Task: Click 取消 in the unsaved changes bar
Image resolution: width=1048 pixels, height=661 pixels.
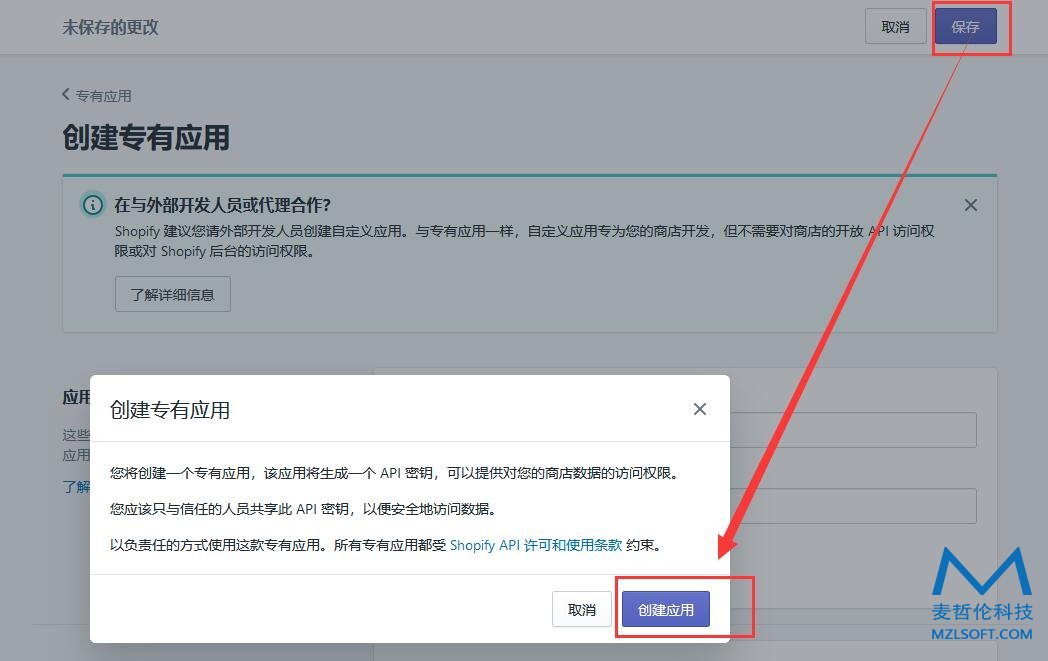Action: pos(895,27)
